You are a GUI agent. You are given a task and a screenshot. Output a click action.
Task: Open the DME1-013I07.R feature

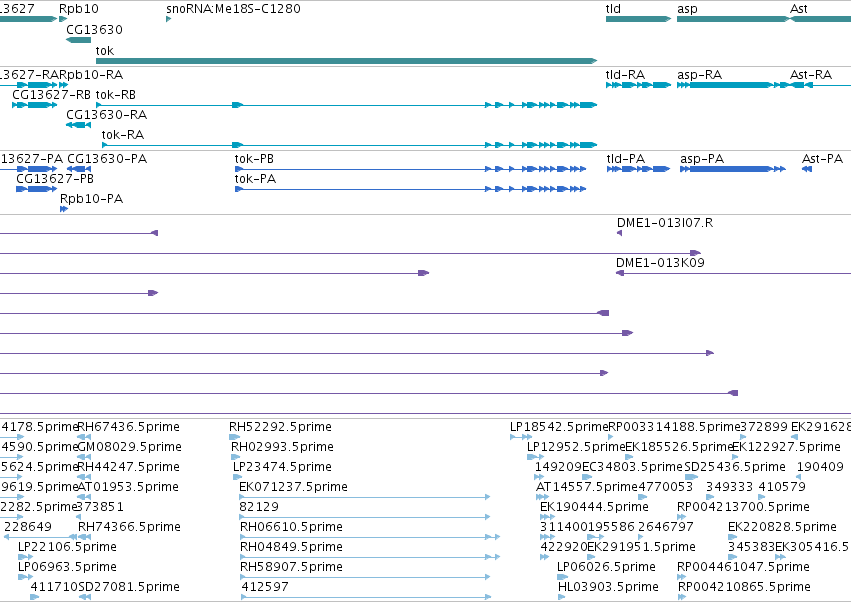point(619,233)
